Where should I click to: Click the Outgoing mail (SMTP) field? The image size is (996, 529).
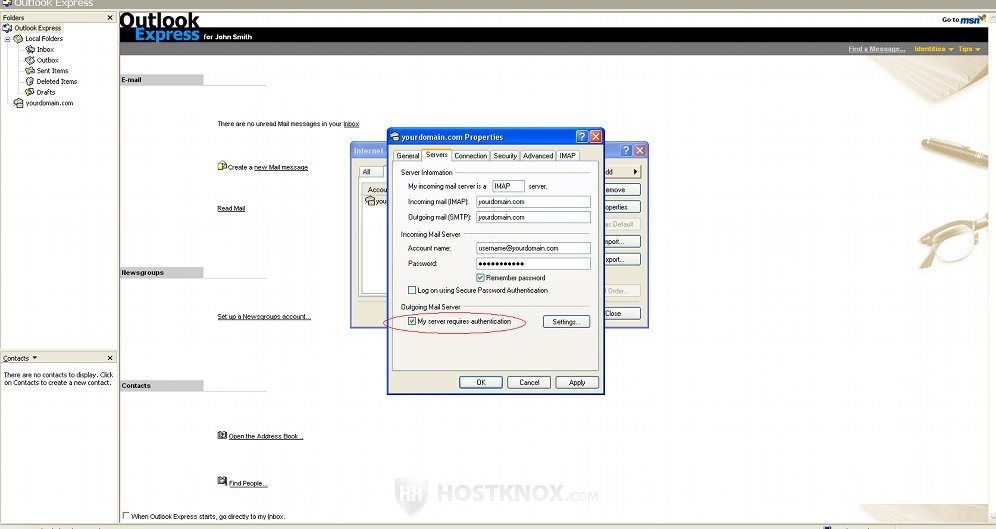(533, 217)
